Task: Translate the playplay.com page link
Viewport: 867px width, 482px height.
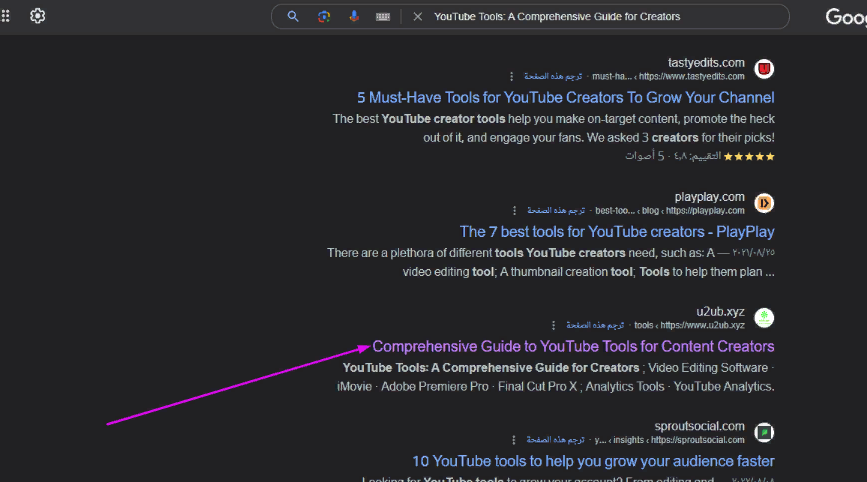Action: (556, 211)
